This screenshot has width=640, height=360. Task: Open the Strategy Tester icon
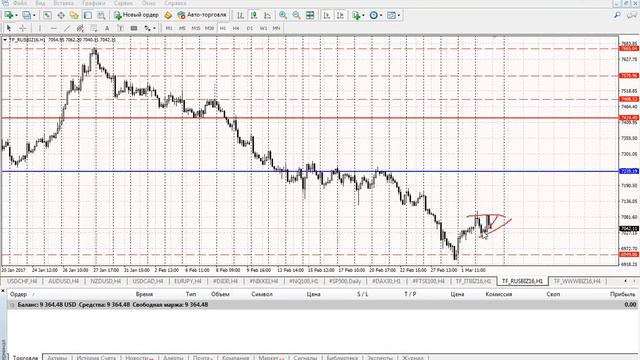click(101, 16)
